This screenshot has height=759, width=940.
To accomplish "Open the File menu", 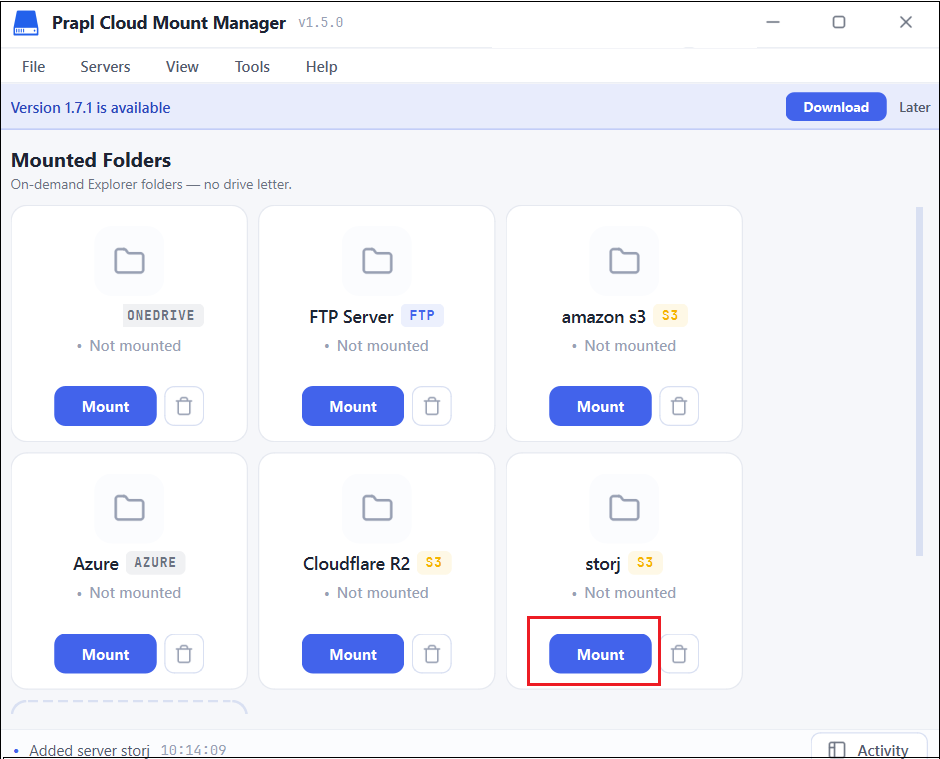I will pos(34,67).
